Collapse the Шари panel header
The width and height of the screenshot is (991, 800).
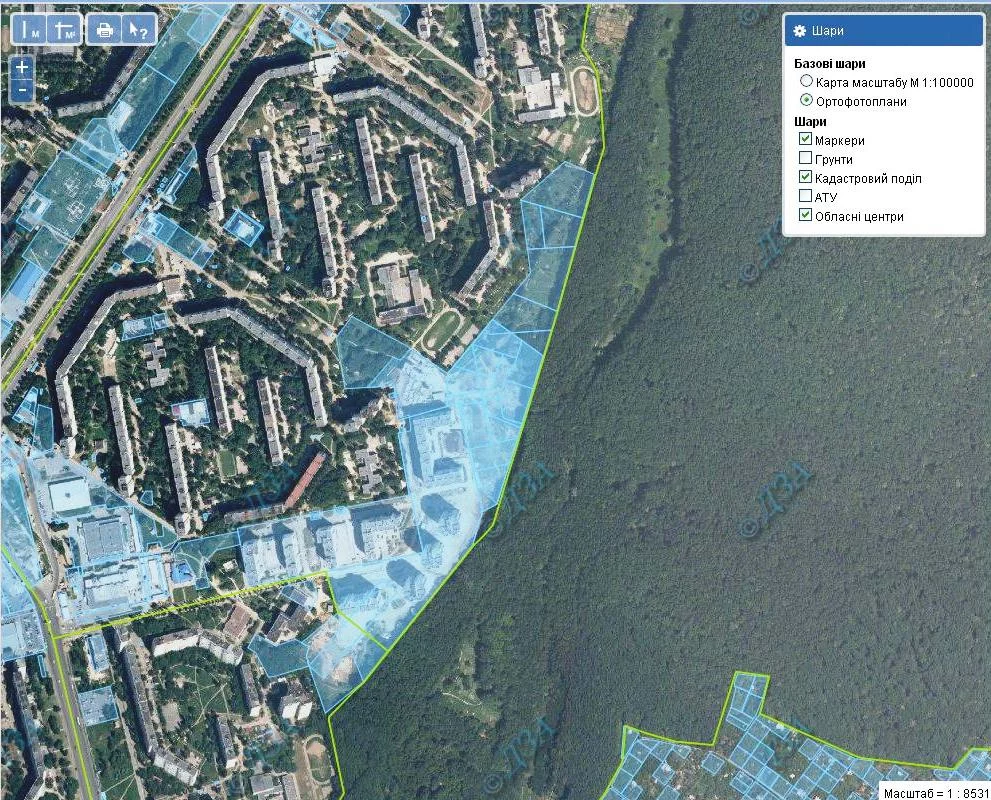pyautogui.click(x=884, y=31)
